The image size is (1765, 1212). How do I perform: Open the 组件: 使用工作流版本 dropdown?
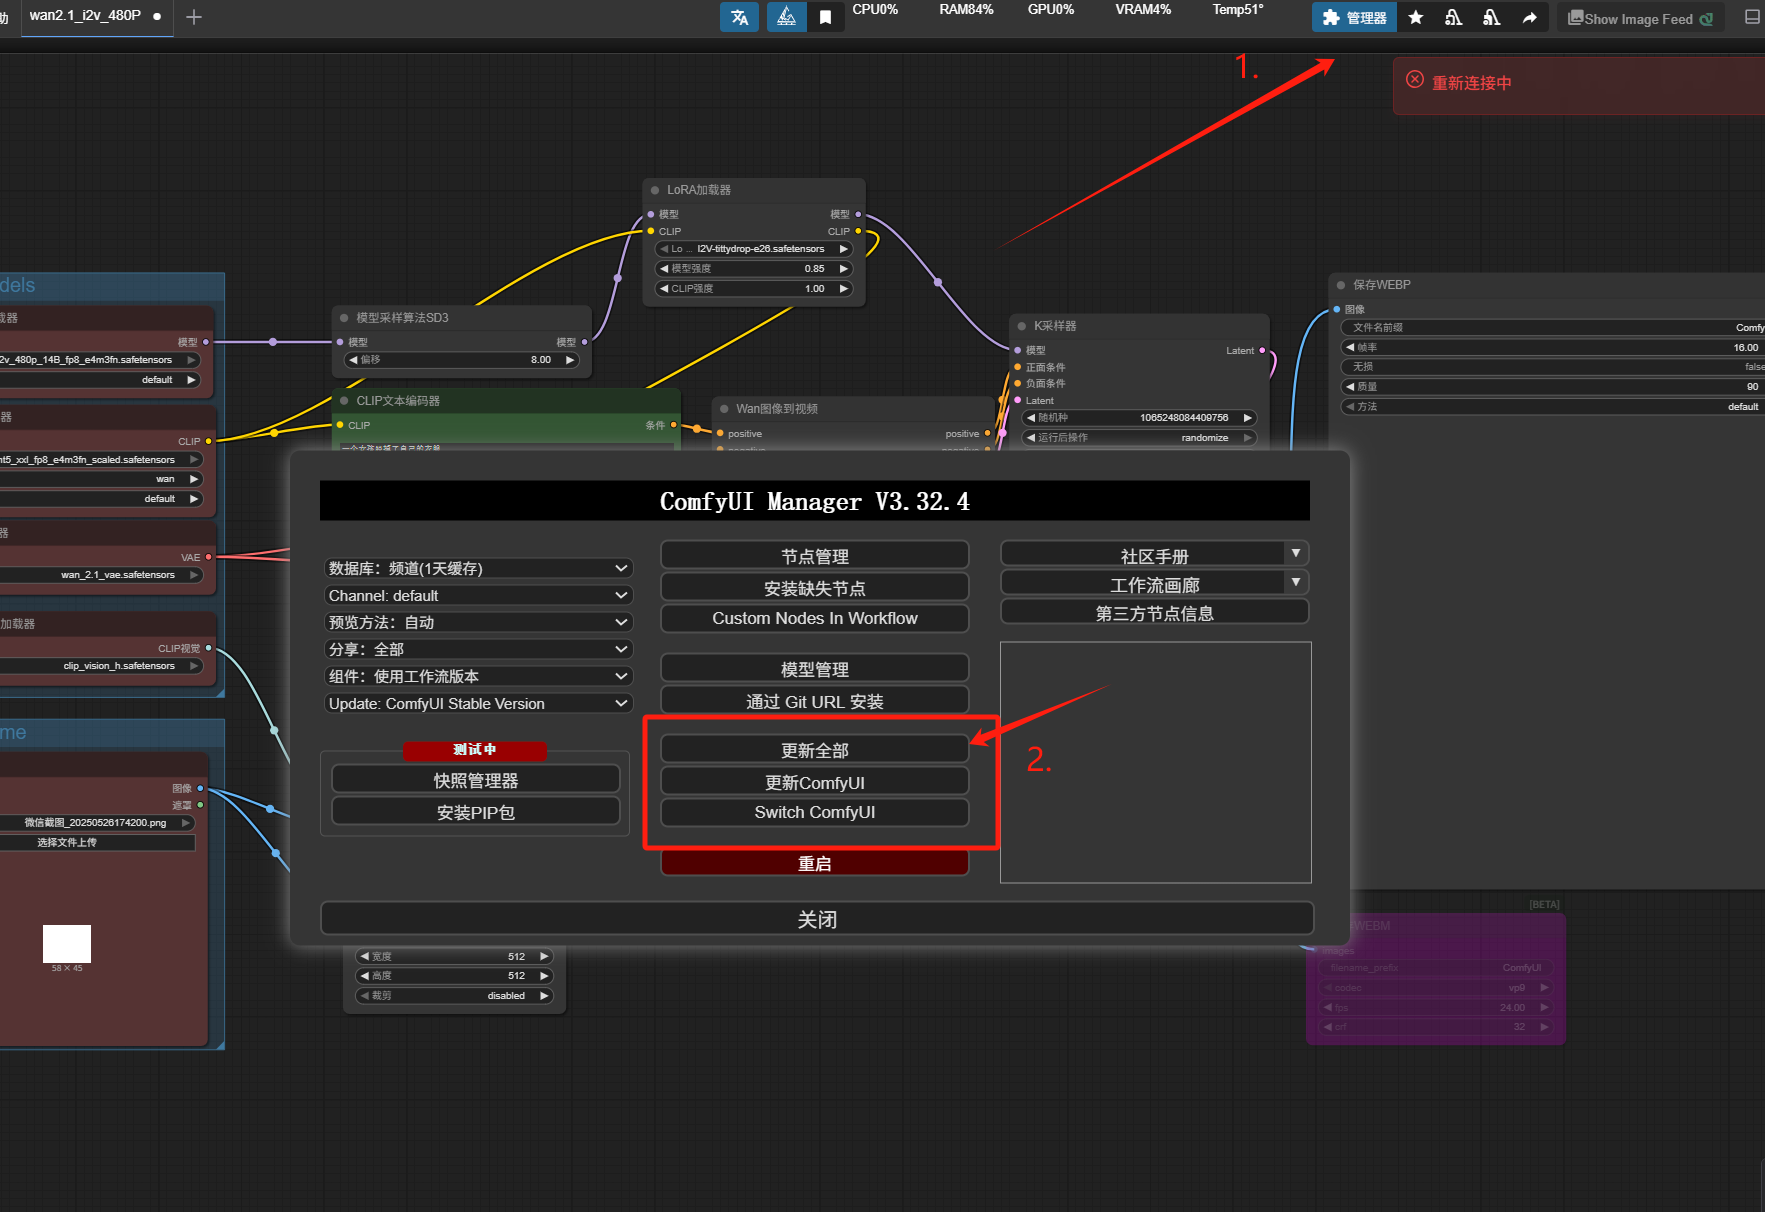[479, 676]
